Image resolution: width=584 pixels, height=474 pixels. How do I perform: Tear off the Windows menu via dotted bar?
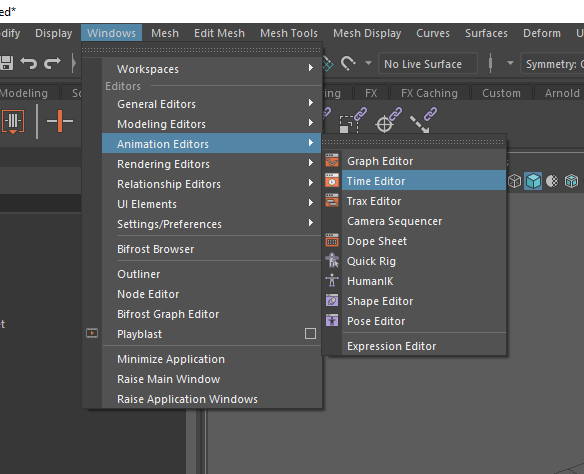click(201, 50)
